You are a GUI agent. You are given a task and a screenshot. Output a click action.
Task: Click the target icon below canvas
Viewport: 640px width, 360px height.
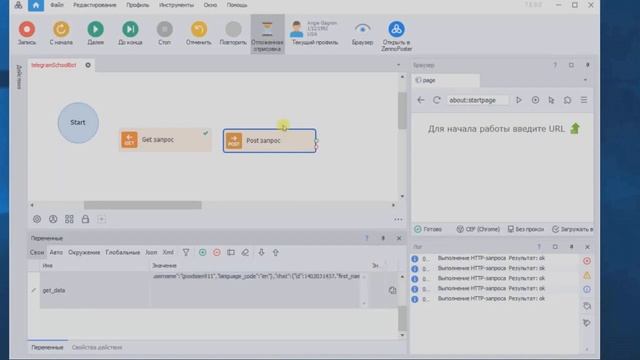click(x=37, y=219)
